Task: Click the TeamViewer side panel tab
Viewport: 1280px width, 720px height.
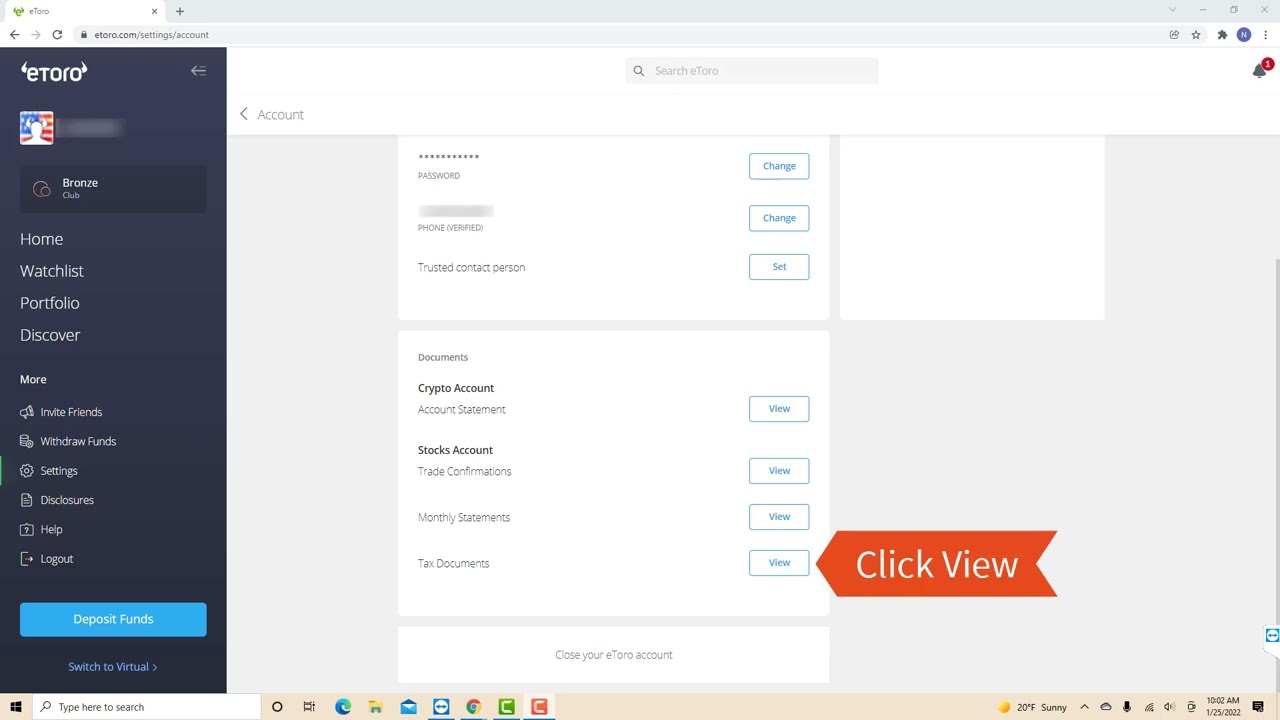Action: [1272, 636]
